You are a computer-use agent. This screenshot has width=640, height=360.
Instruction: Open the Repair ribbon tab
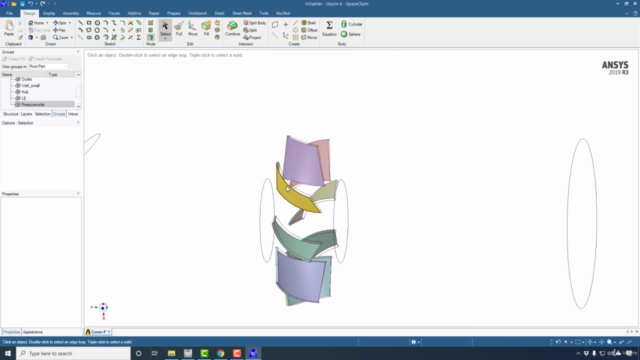click(154, 13)
